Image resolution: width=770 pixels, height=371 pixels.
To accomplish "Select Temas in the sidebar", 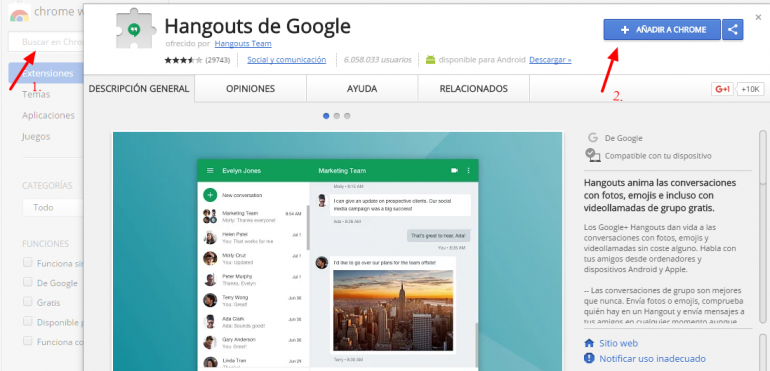I will coord(36,94).
